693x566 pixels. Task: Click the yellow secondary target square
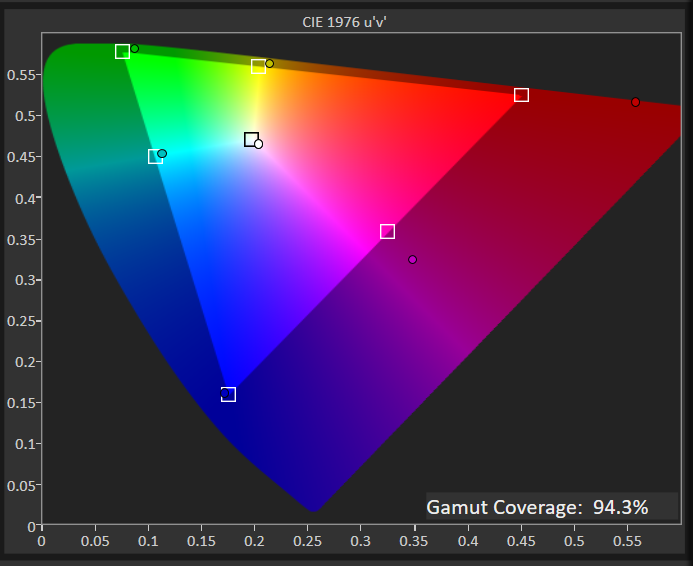point(258,67)
